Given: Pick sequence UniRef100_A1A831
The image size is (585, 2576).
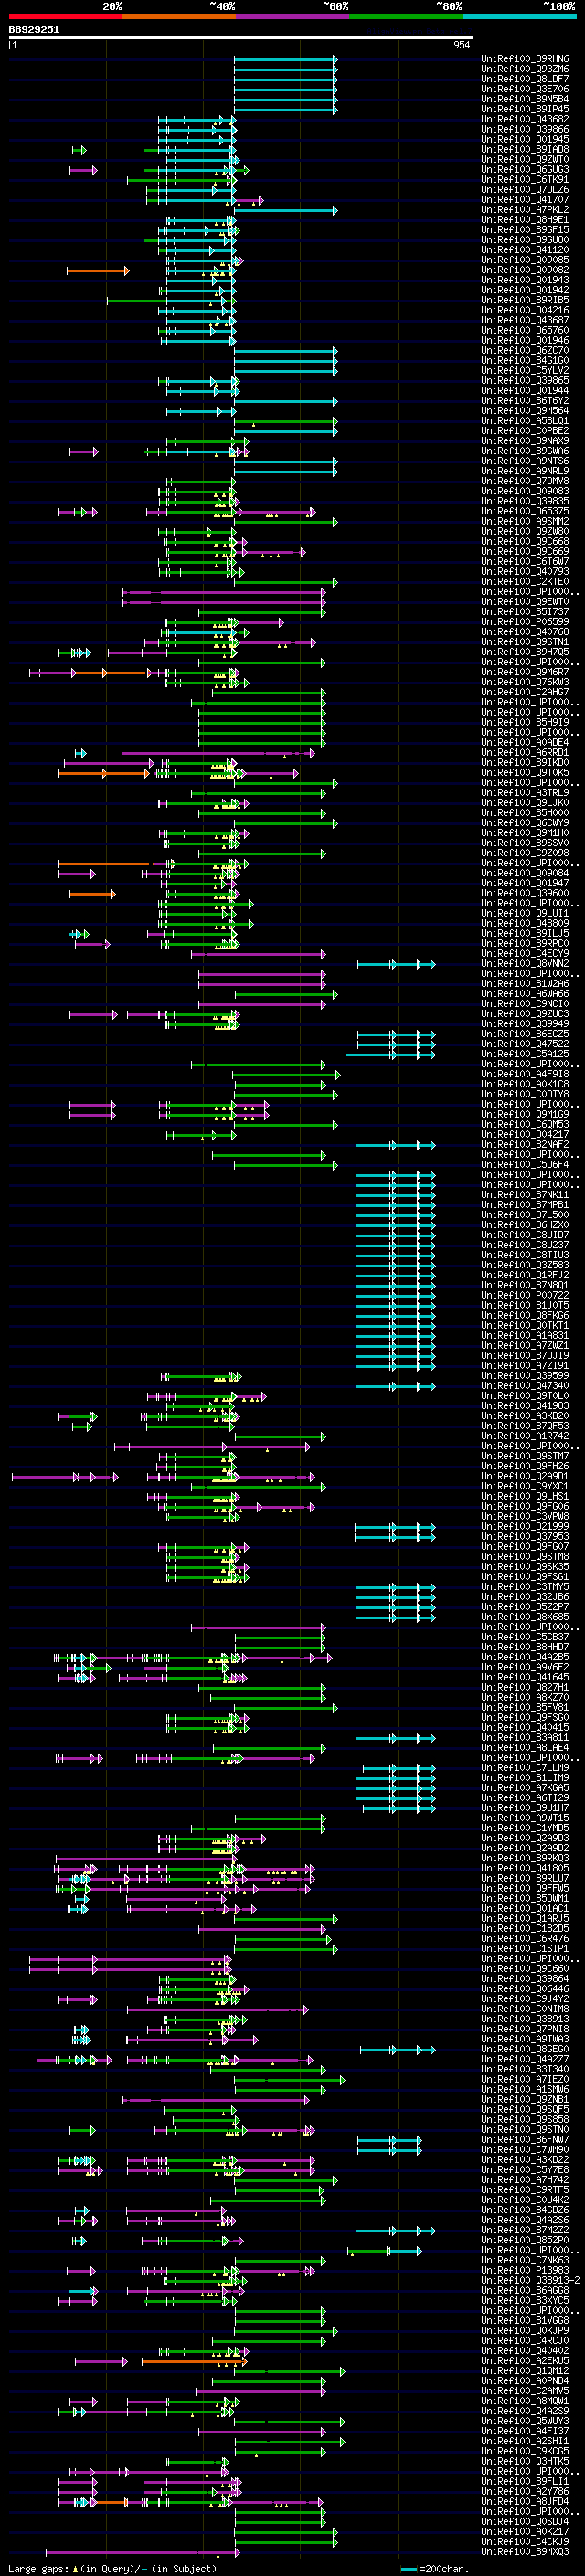Looking at the screenshot, I should coord(525,1336).
